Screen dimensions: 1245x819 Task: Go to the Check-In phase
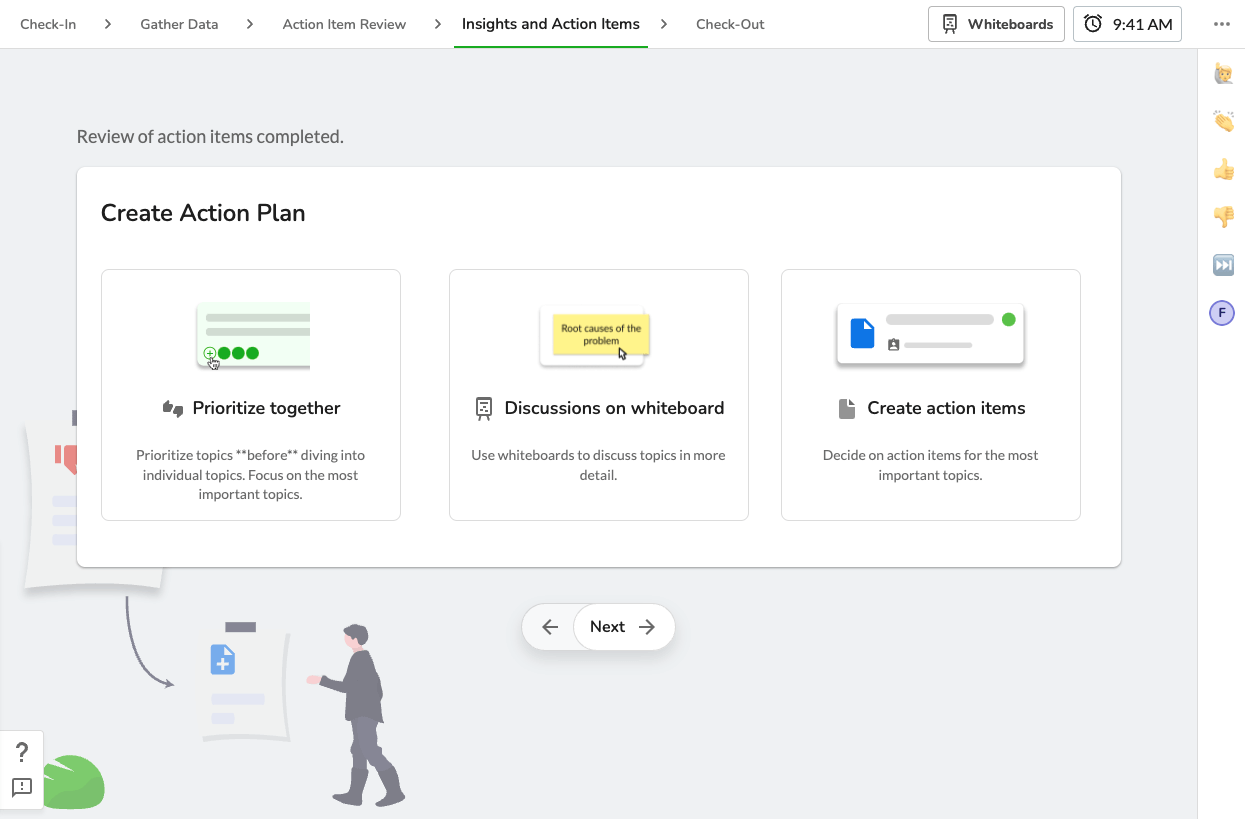(x=48, y=24)
